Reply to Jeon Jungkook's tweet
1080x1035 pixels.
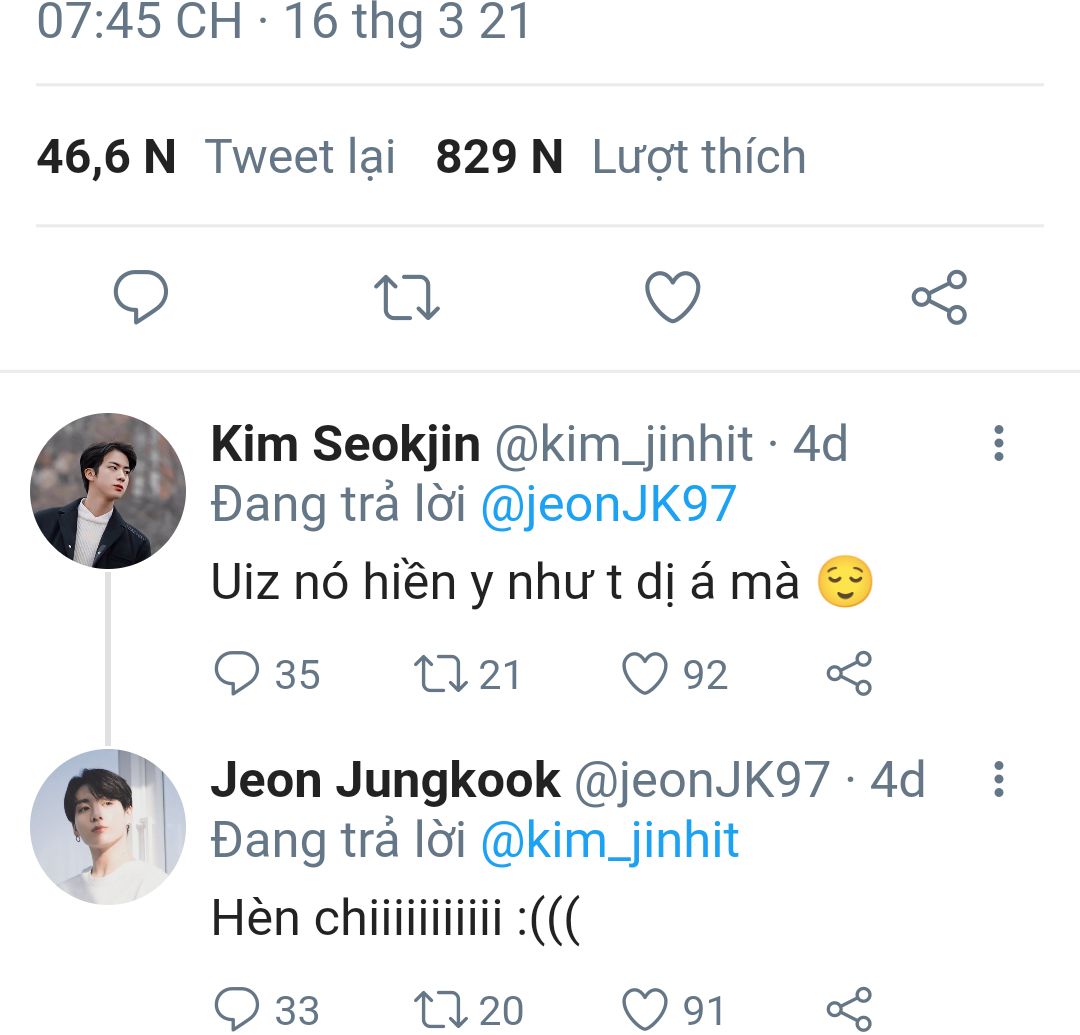238,1010
